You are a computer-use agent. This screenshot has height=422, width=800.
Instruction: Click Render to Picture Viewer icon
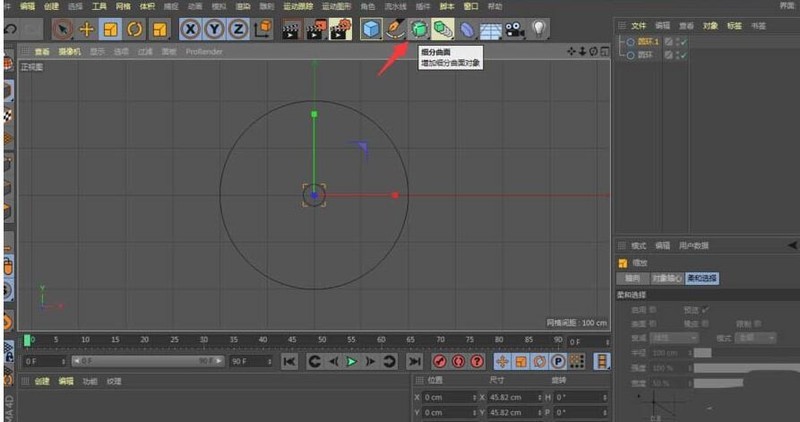click(316, 30)
